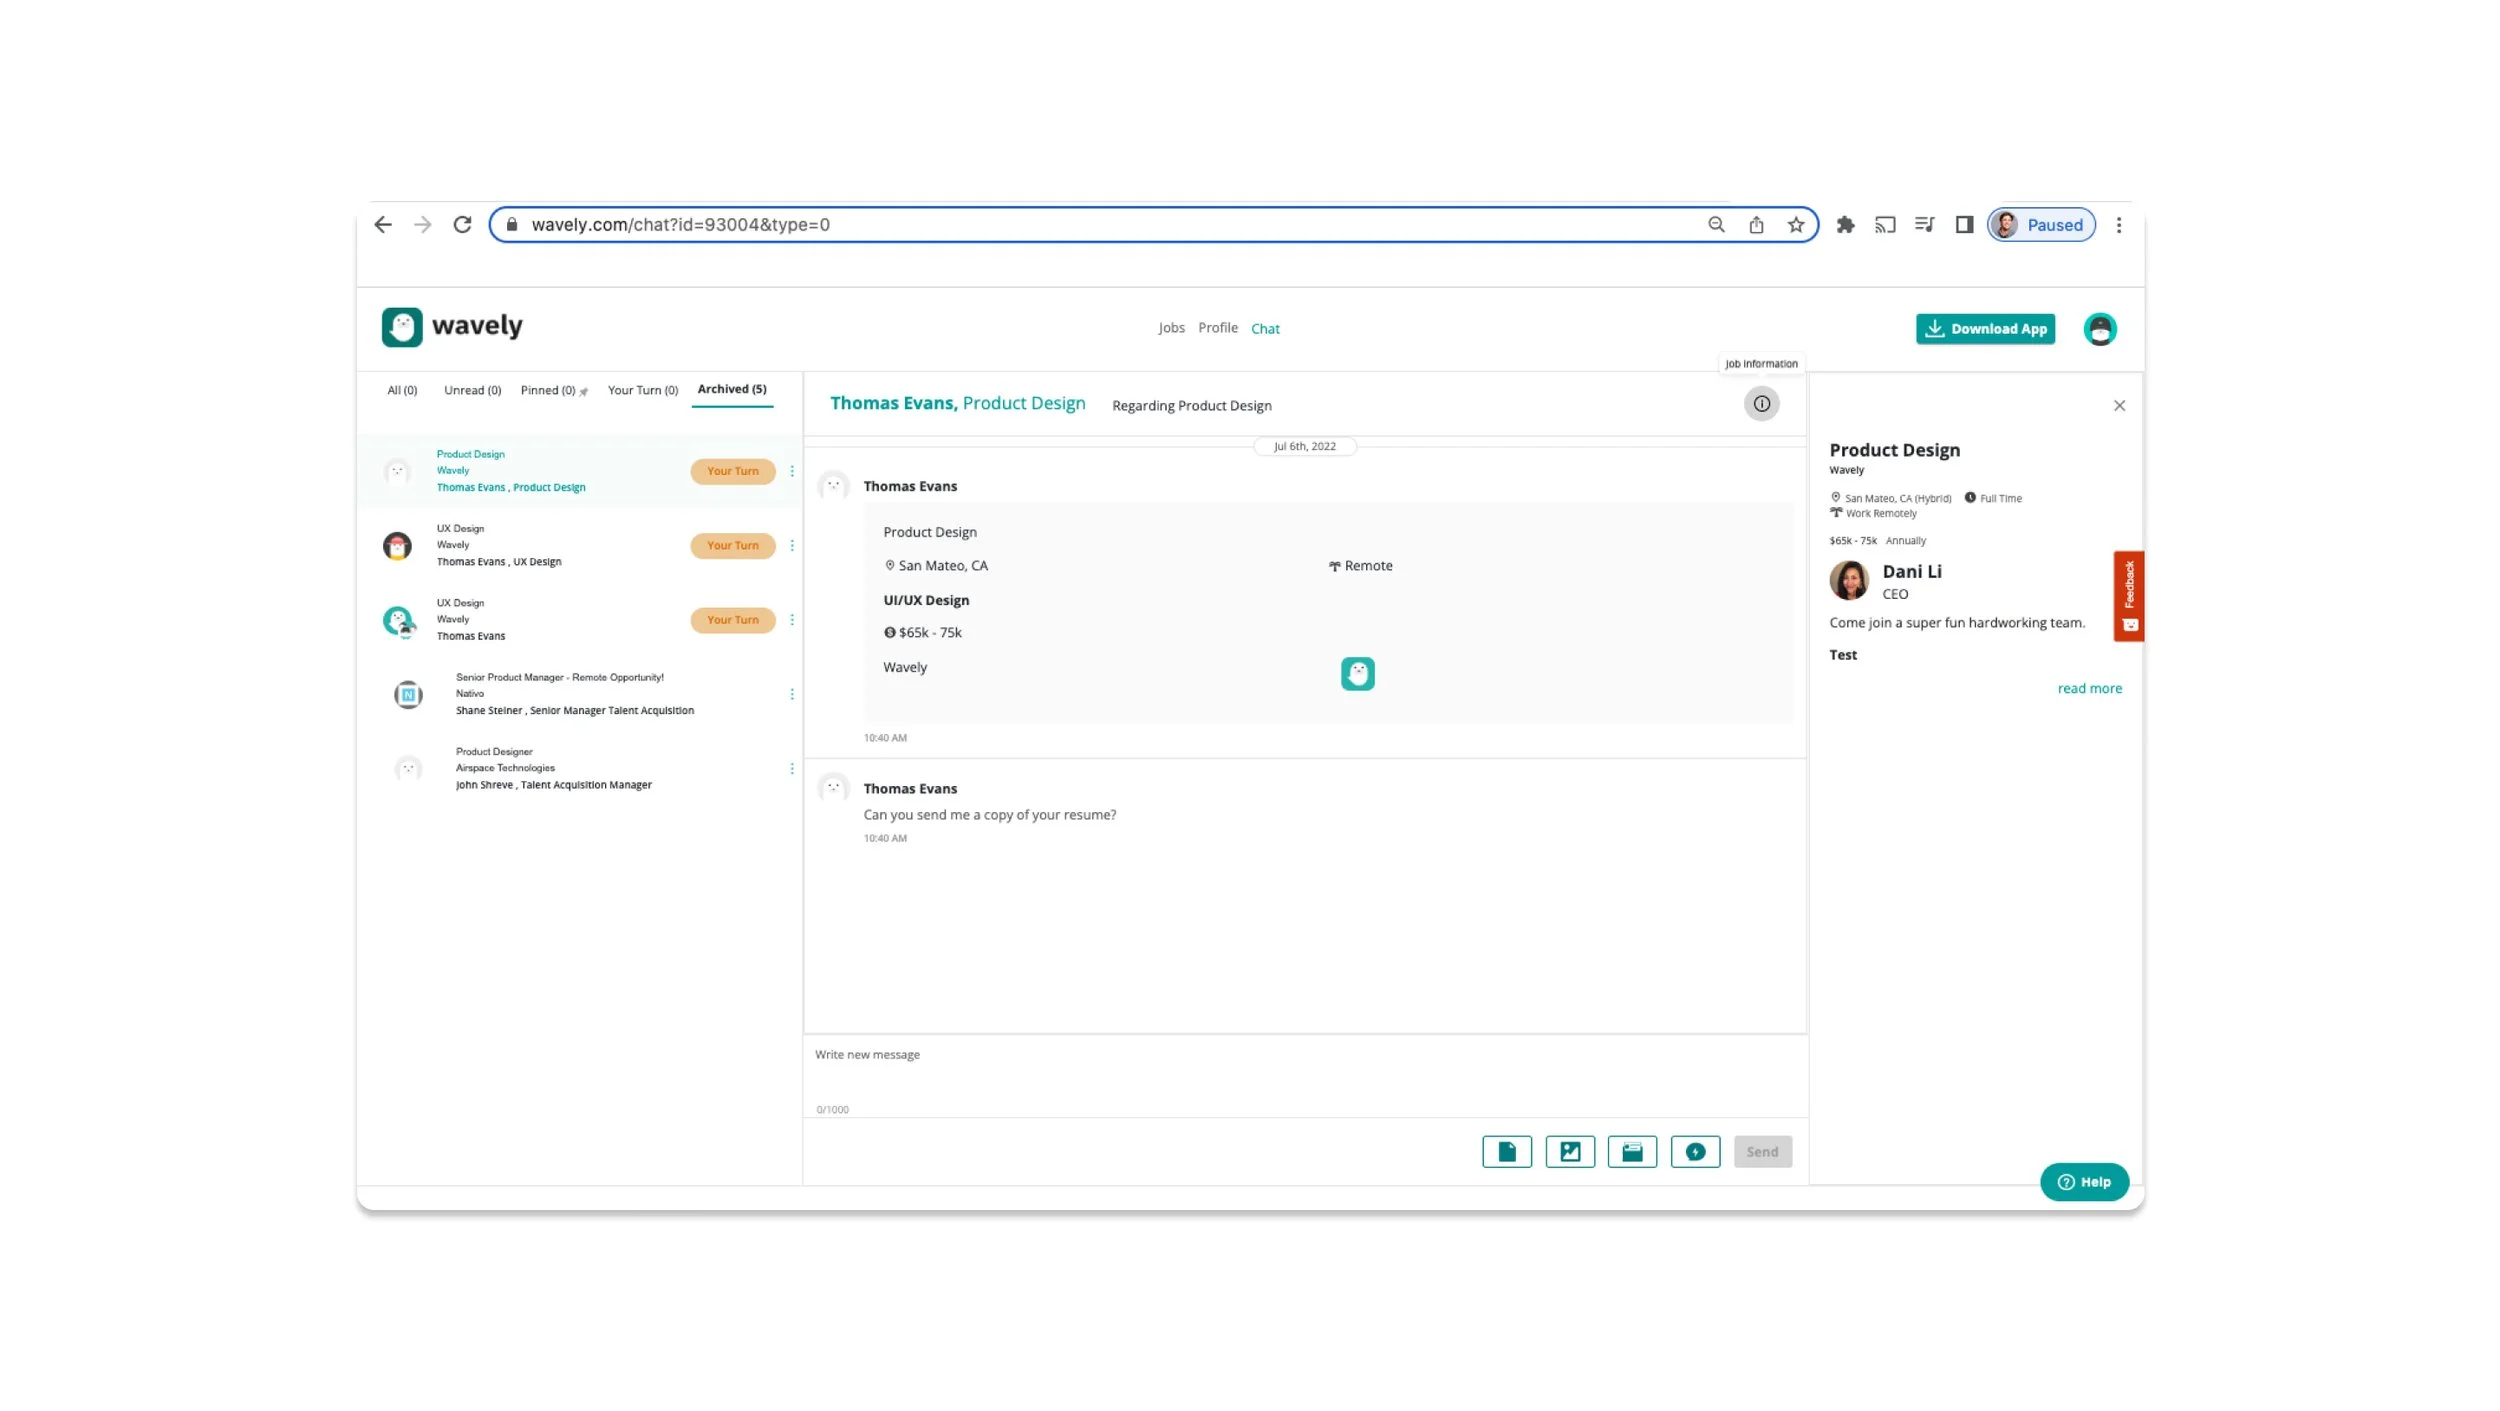Click the zoom magnifier in address bar
Image resolution: width=2500 pixels, height=1411 pixels.
click(1716, 225)
